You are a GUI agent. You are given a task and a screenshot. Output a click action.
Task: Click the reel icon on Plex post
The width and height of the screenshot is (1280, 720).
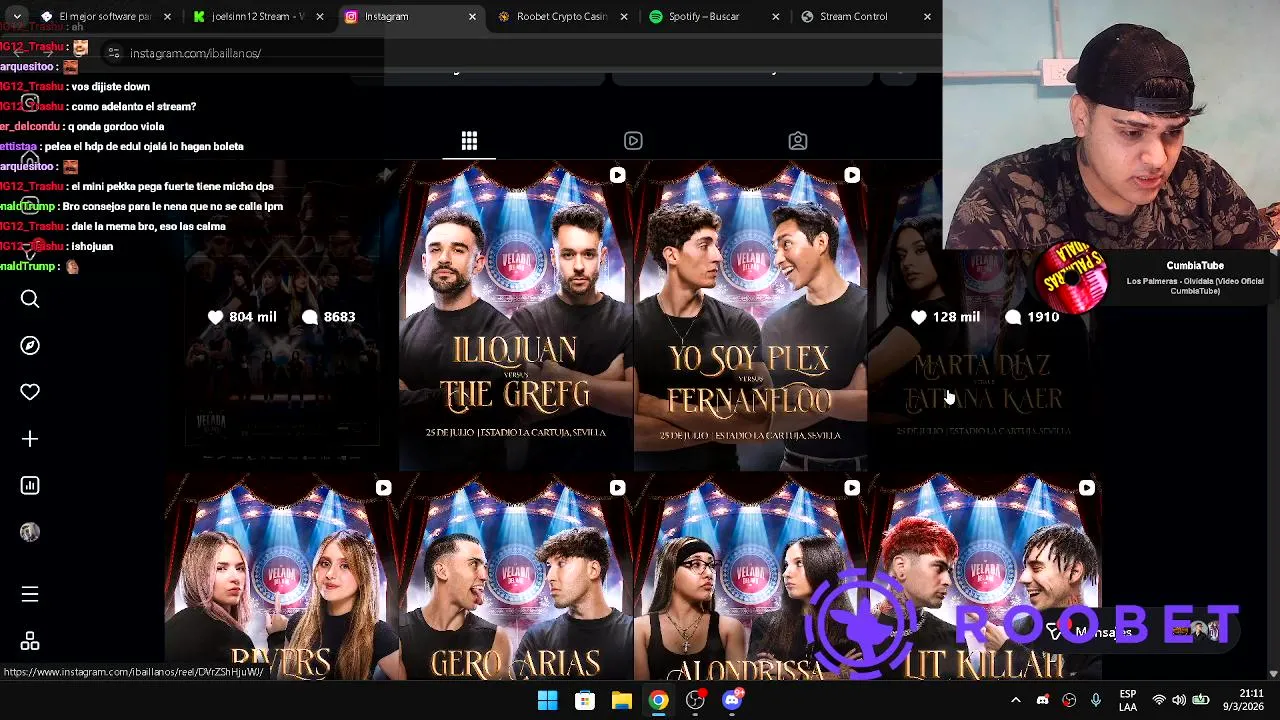point(852,175)
